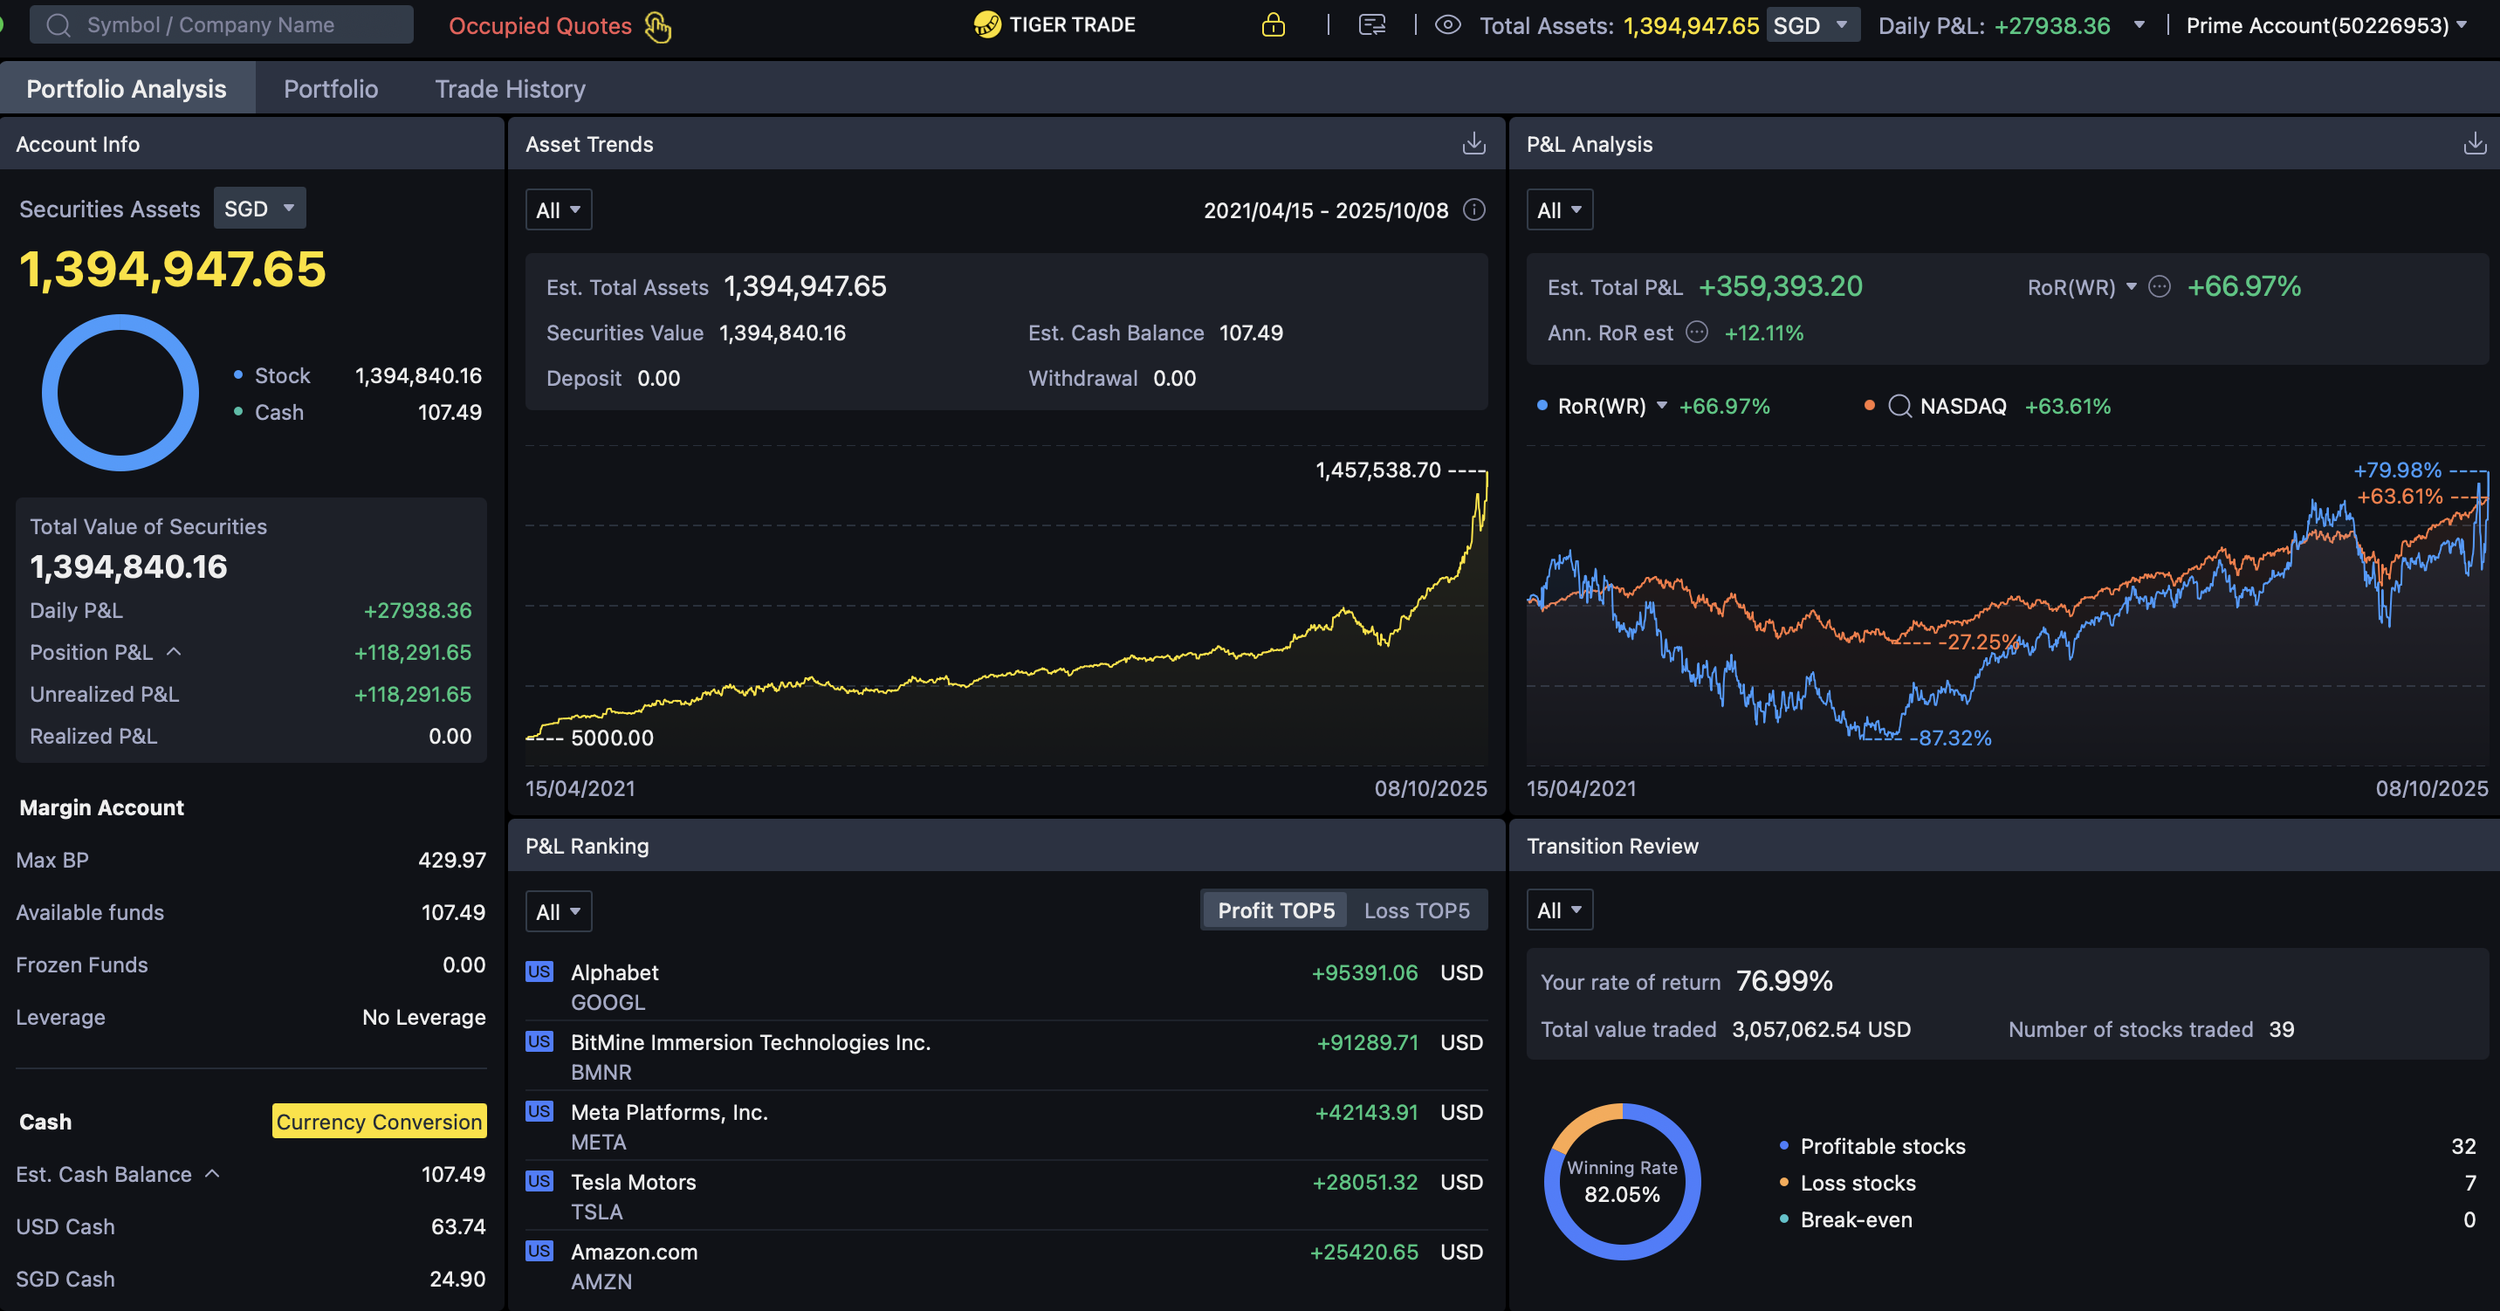Screen dimensions: 2500x1311
Task: Open the NASDAQ index comparison search icon
Action: (1899, 406)
